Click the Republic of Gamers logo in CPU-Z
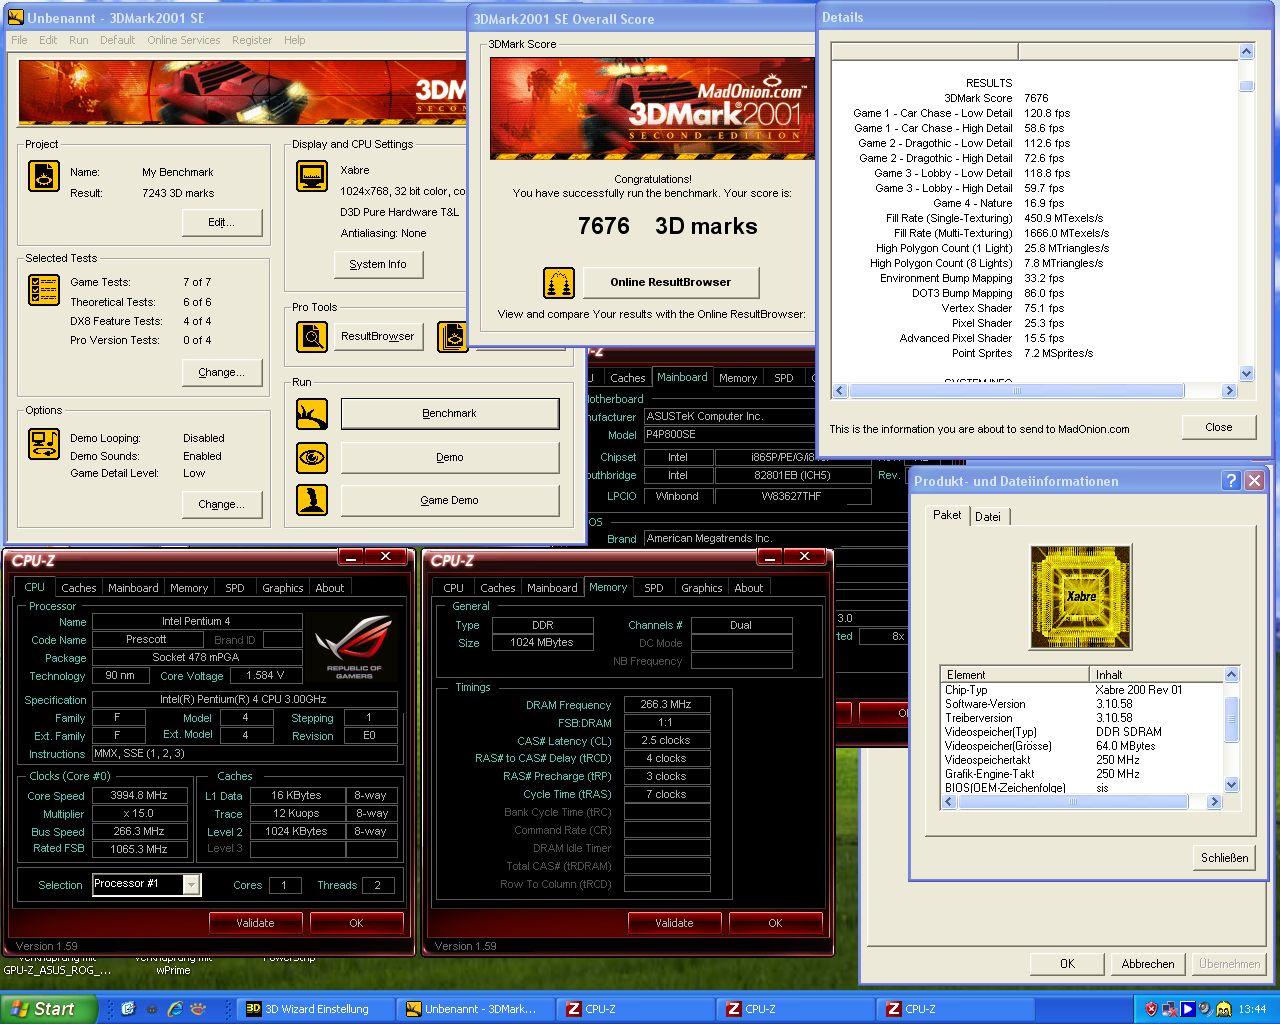The height and width of the screenshot is (1024, 1280). point(353,645)
